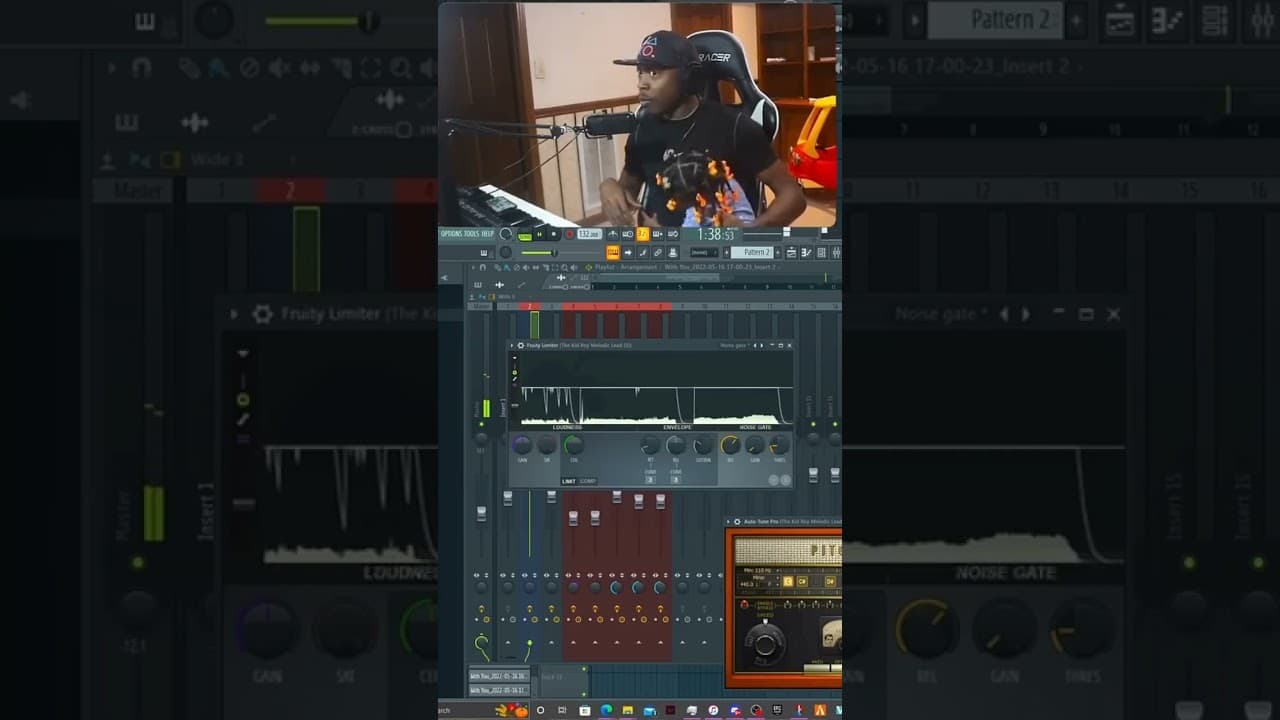The image size is (1280, 720).
Task: Click the noise gate THRES knob
Action: coord(780,445)
